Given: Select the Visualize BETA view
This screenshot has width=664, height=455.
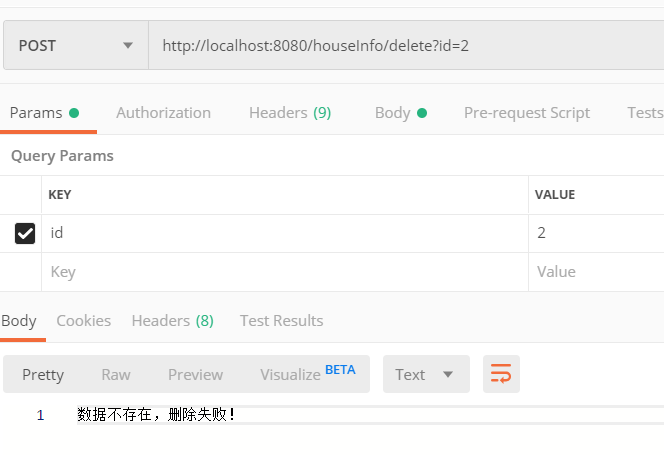Looking at the screenshot, I should [x=308, y=374].
